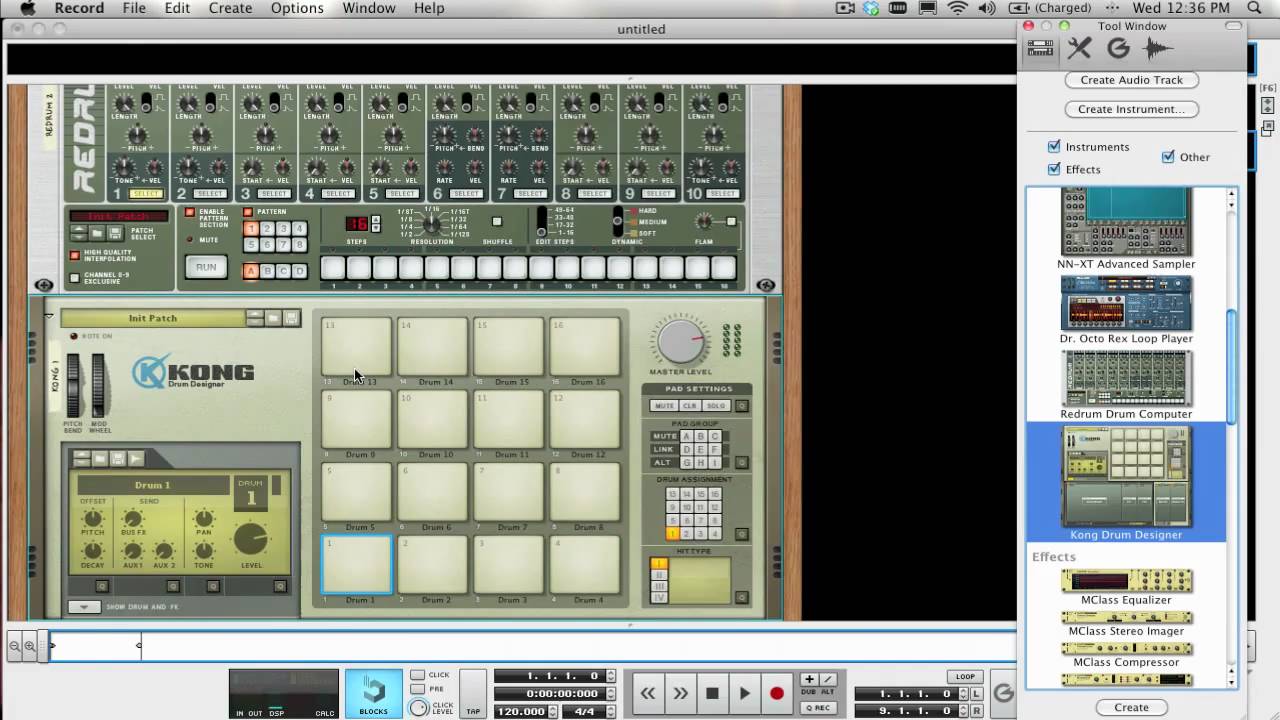
Task: Toggle the Loop button in transport
Action: (x=965, y=677)
